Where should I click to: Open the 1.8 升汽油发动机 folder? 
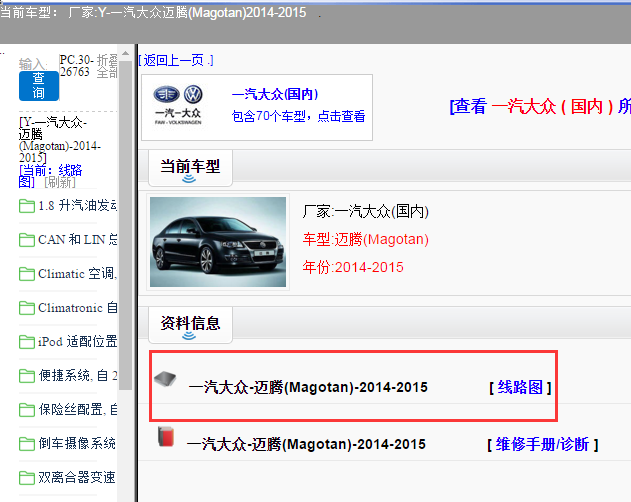pyautogui.click(x=77, y=206)
